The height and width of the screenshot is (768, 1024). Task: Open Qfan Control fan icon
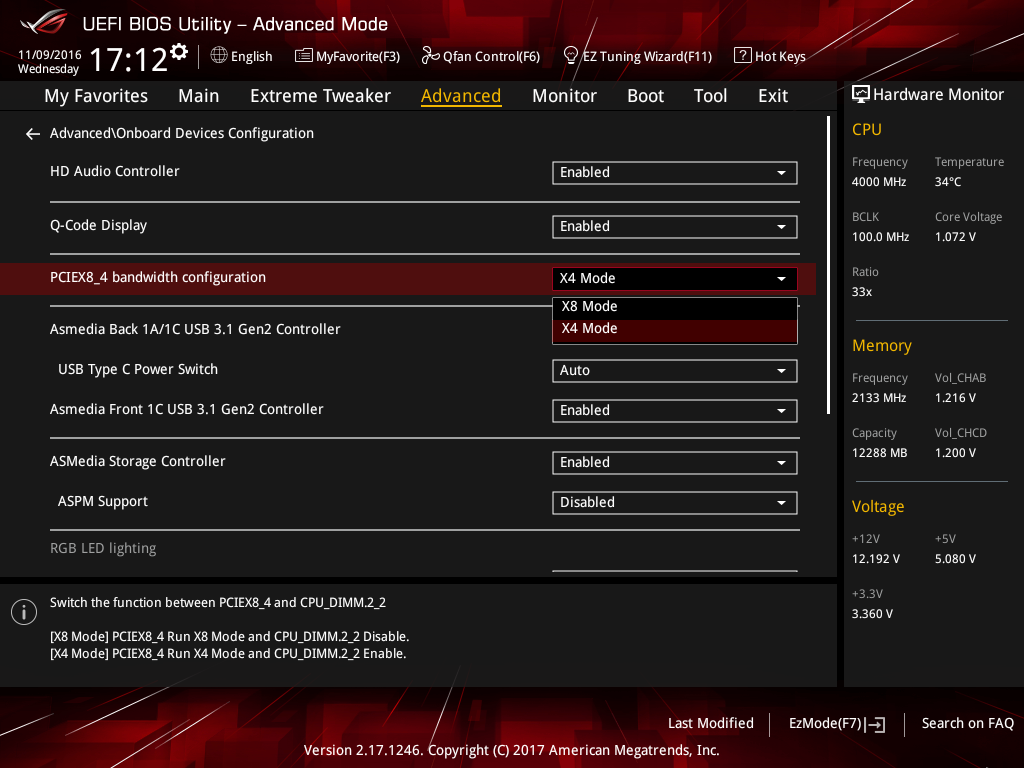coord(430,56)
